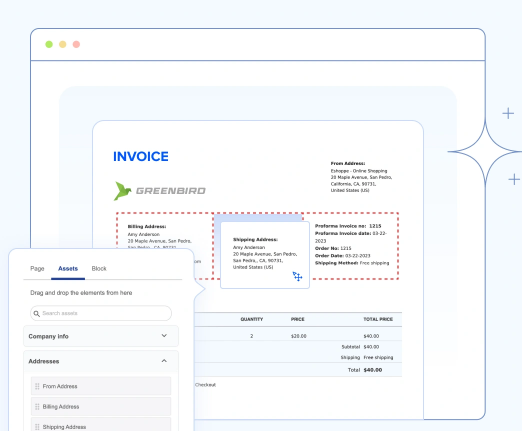This screenshot has width=522, height=431.
Task: Click the QUANTITY column header
Action: tap(252, 319)
